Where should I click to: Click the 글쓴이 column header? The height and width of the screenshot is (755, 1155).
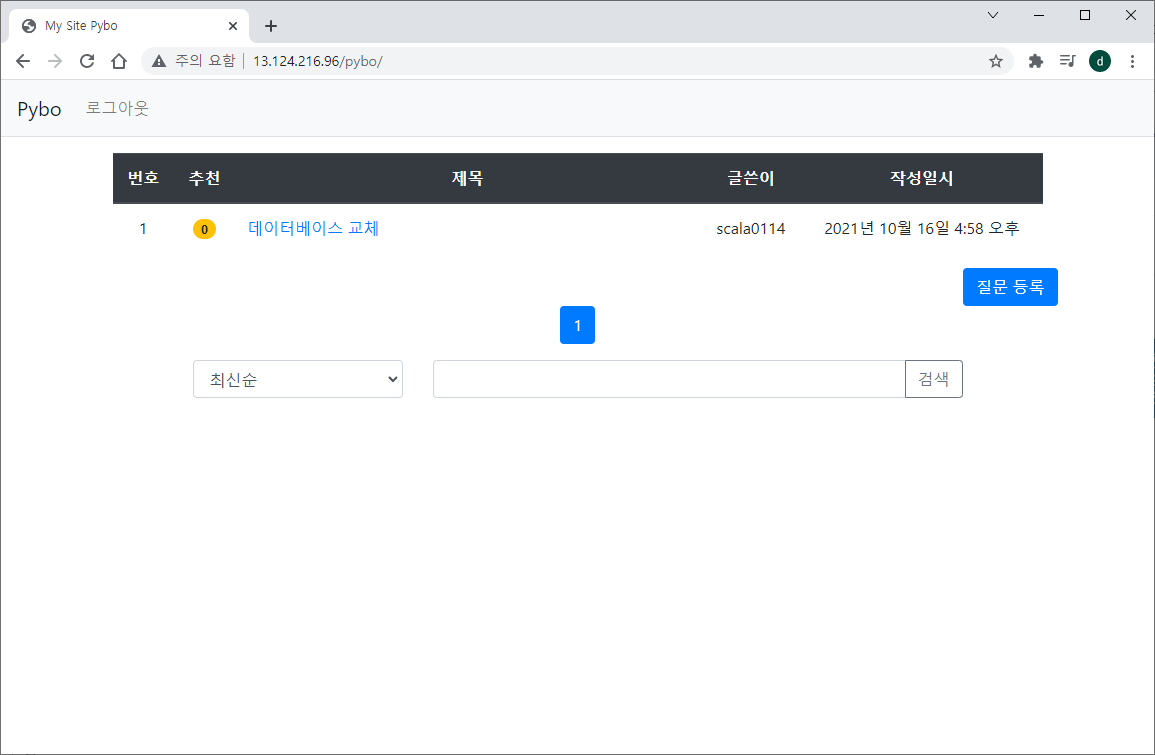[751, 178]
